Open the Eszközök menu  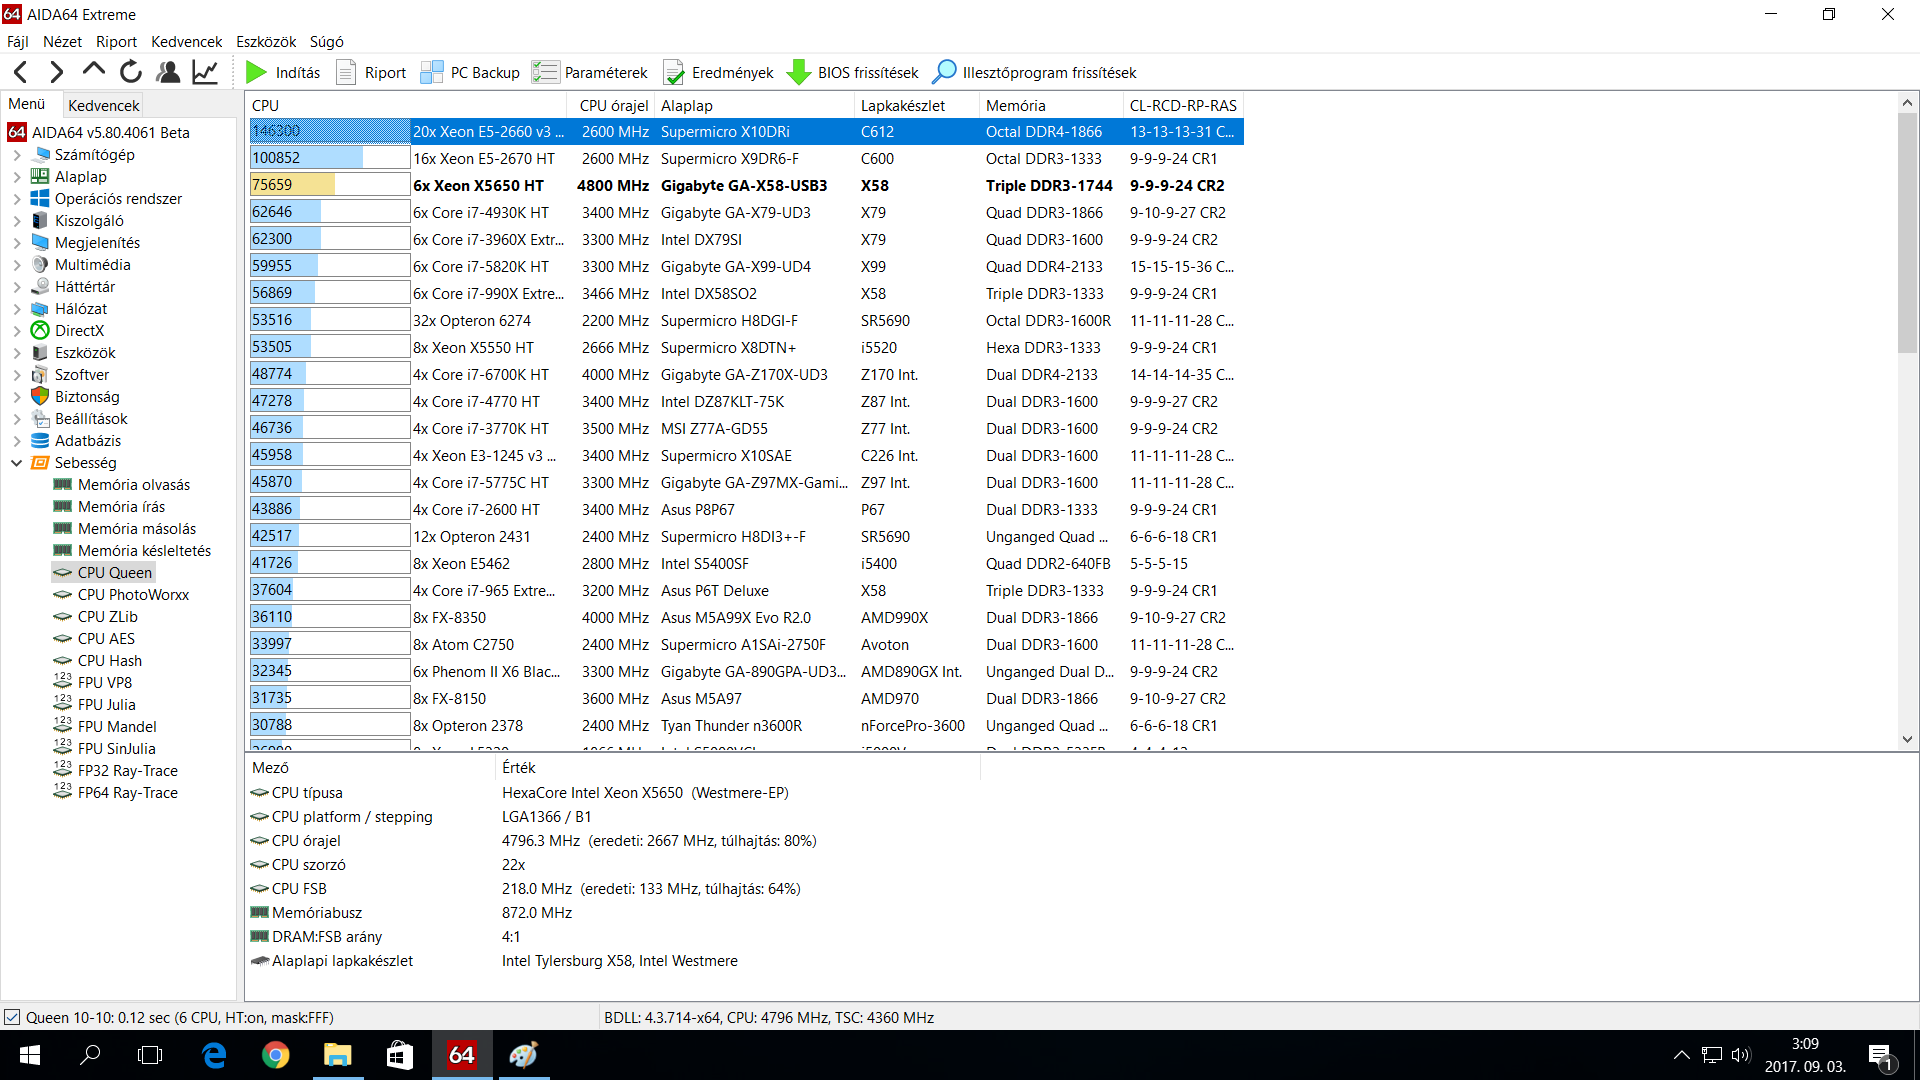[266, 41]
